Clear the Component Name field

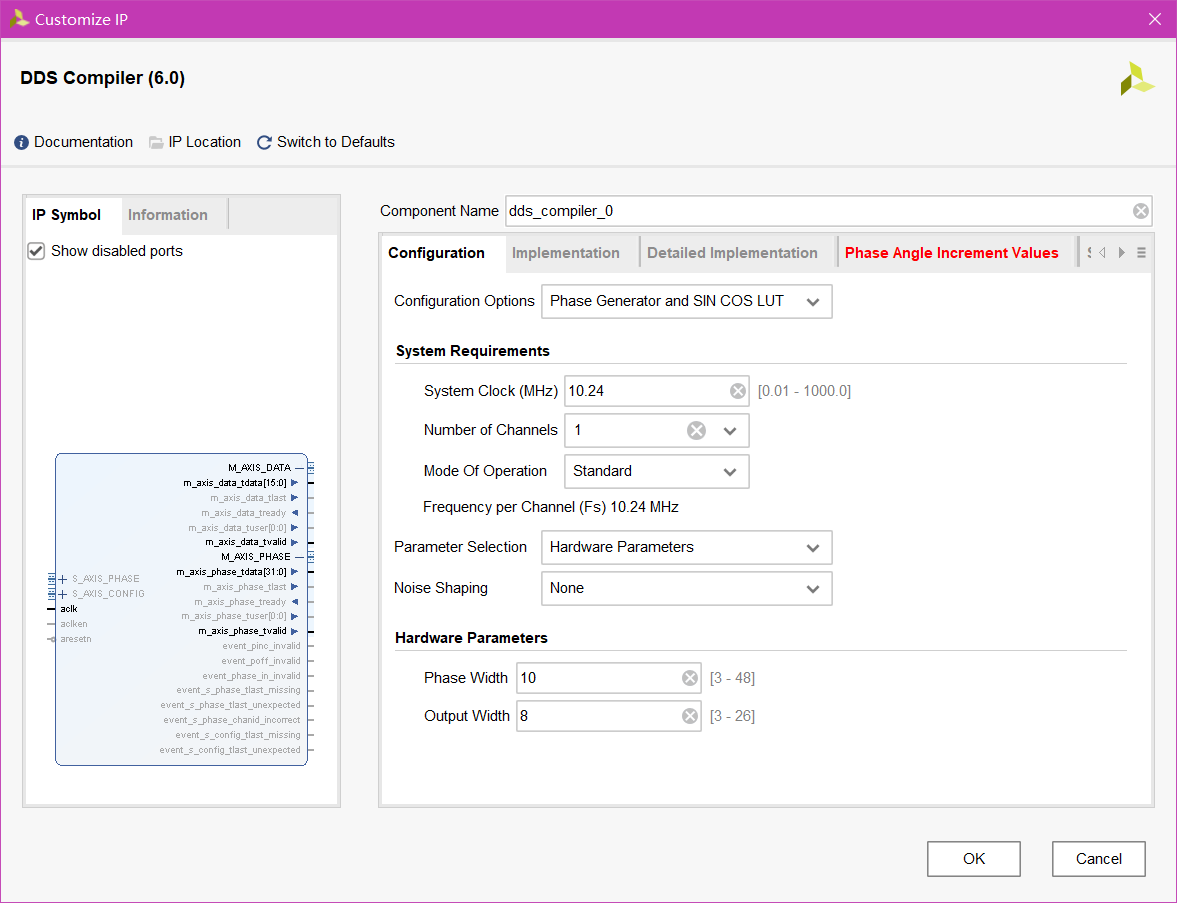coord(1140,212)
